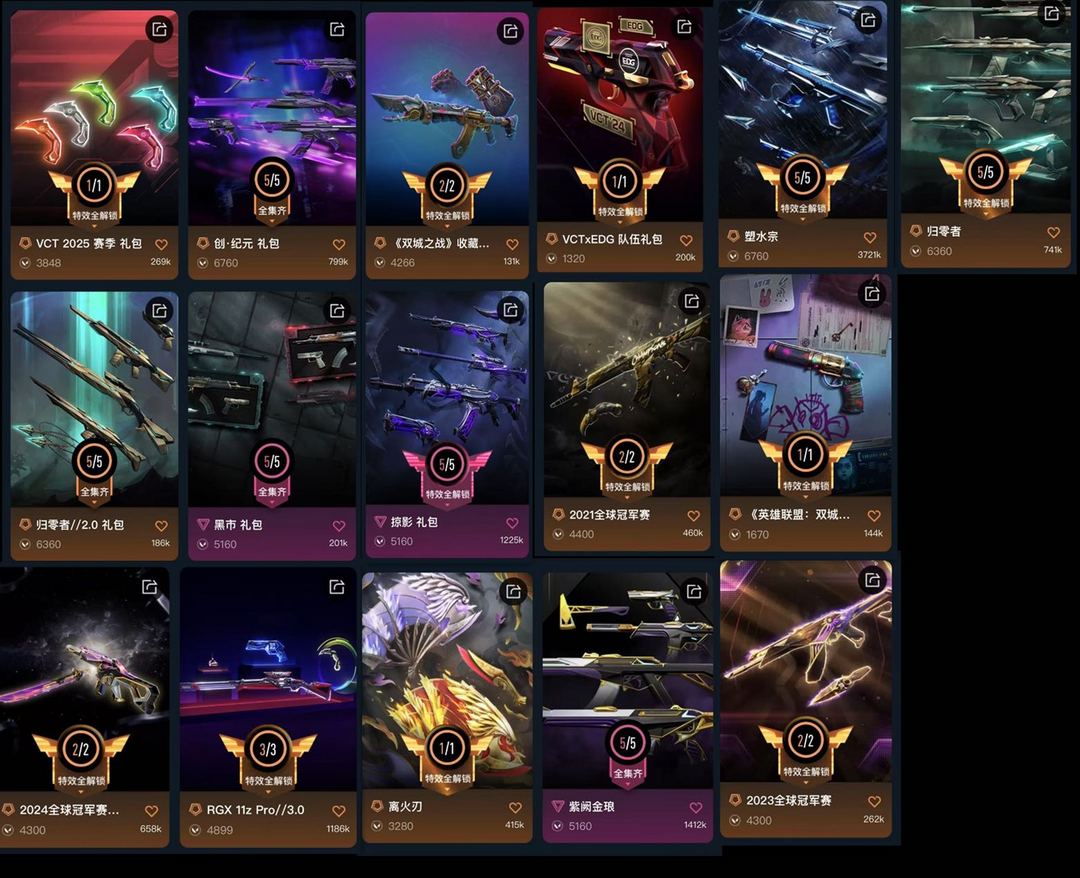Screen dimensions: 1080x878
Task: Favorite the VCTxEDG 队伍礼包 bundle
Action: tap(686, 240)
